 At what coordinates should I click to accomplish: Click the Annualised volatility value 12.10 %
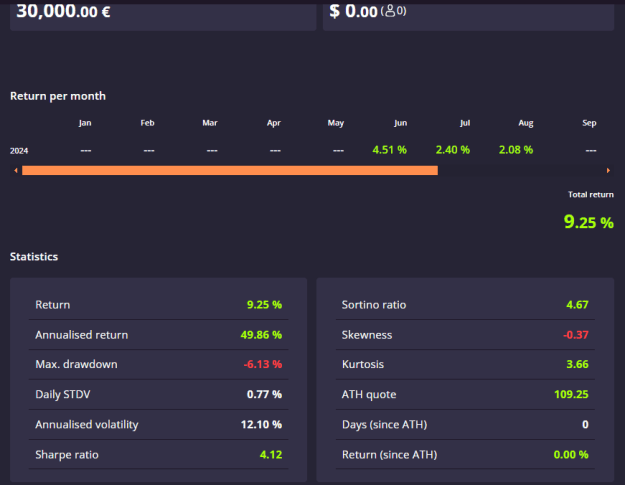[261, 424]
